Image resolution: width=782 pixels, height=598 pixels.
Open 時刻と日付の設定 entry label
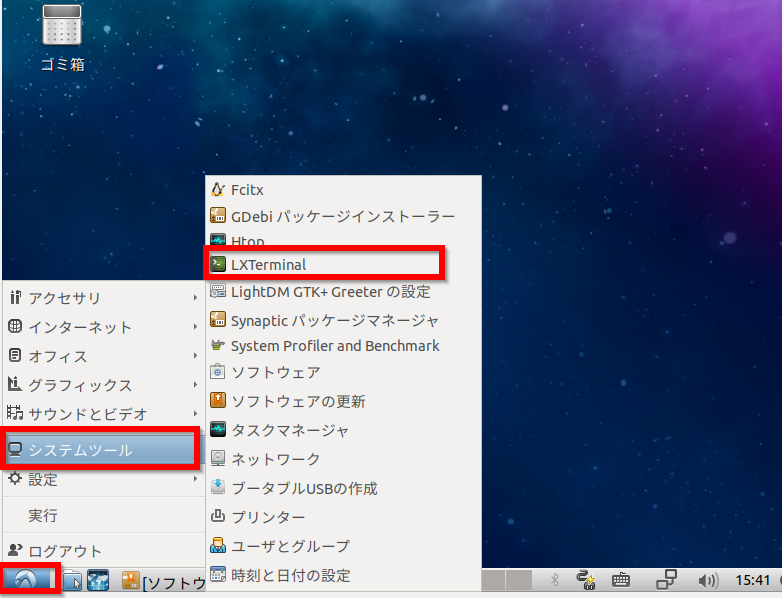291,575
